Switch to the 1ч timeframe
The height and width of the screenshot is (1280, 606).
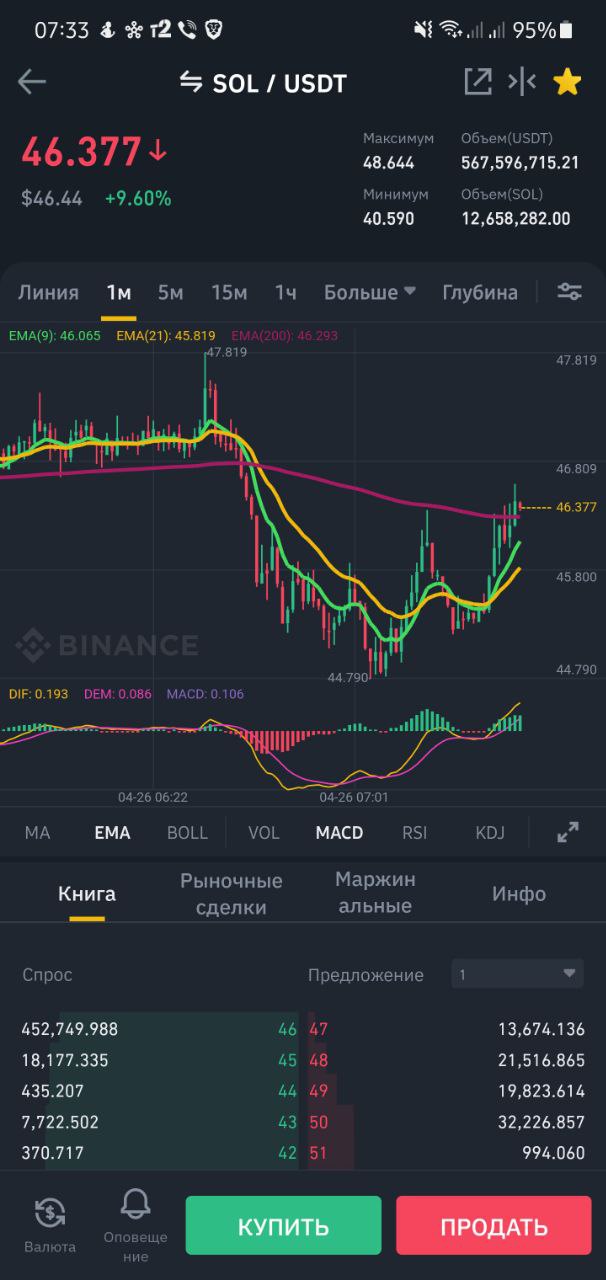coord(286,292)
